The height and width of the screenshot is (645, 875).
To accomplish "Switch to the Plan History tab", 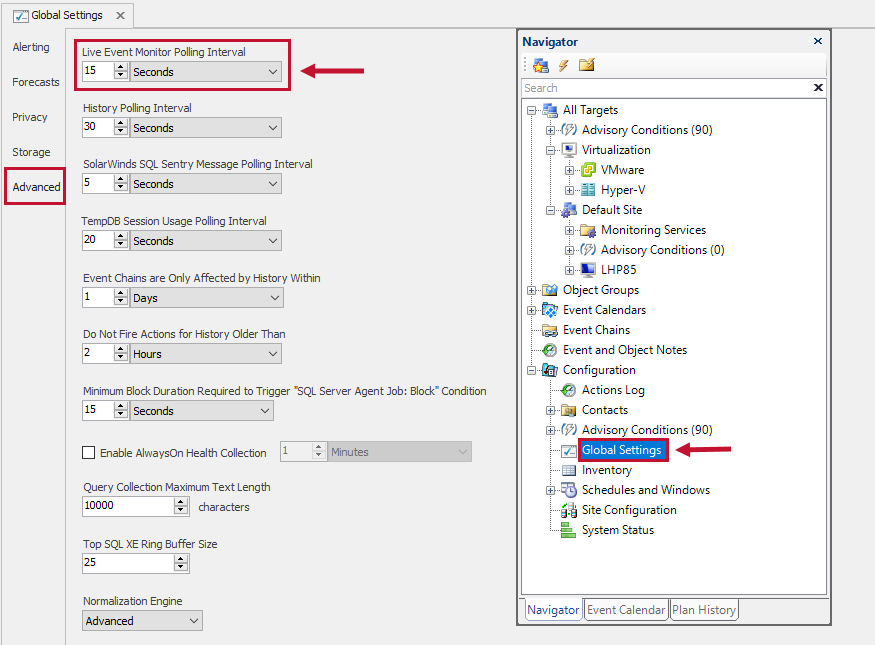I will coord(703,609).
